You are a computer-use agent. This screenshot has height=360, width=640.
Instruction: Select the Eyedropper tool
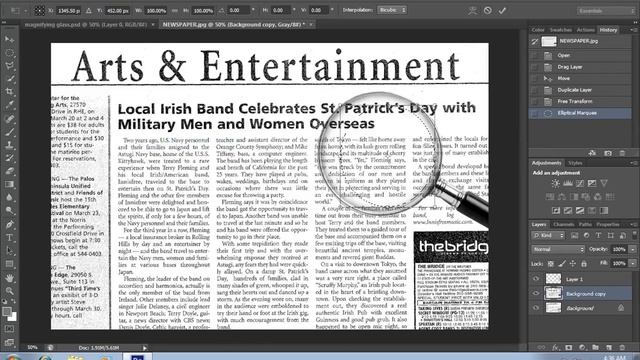coord(9,105)
